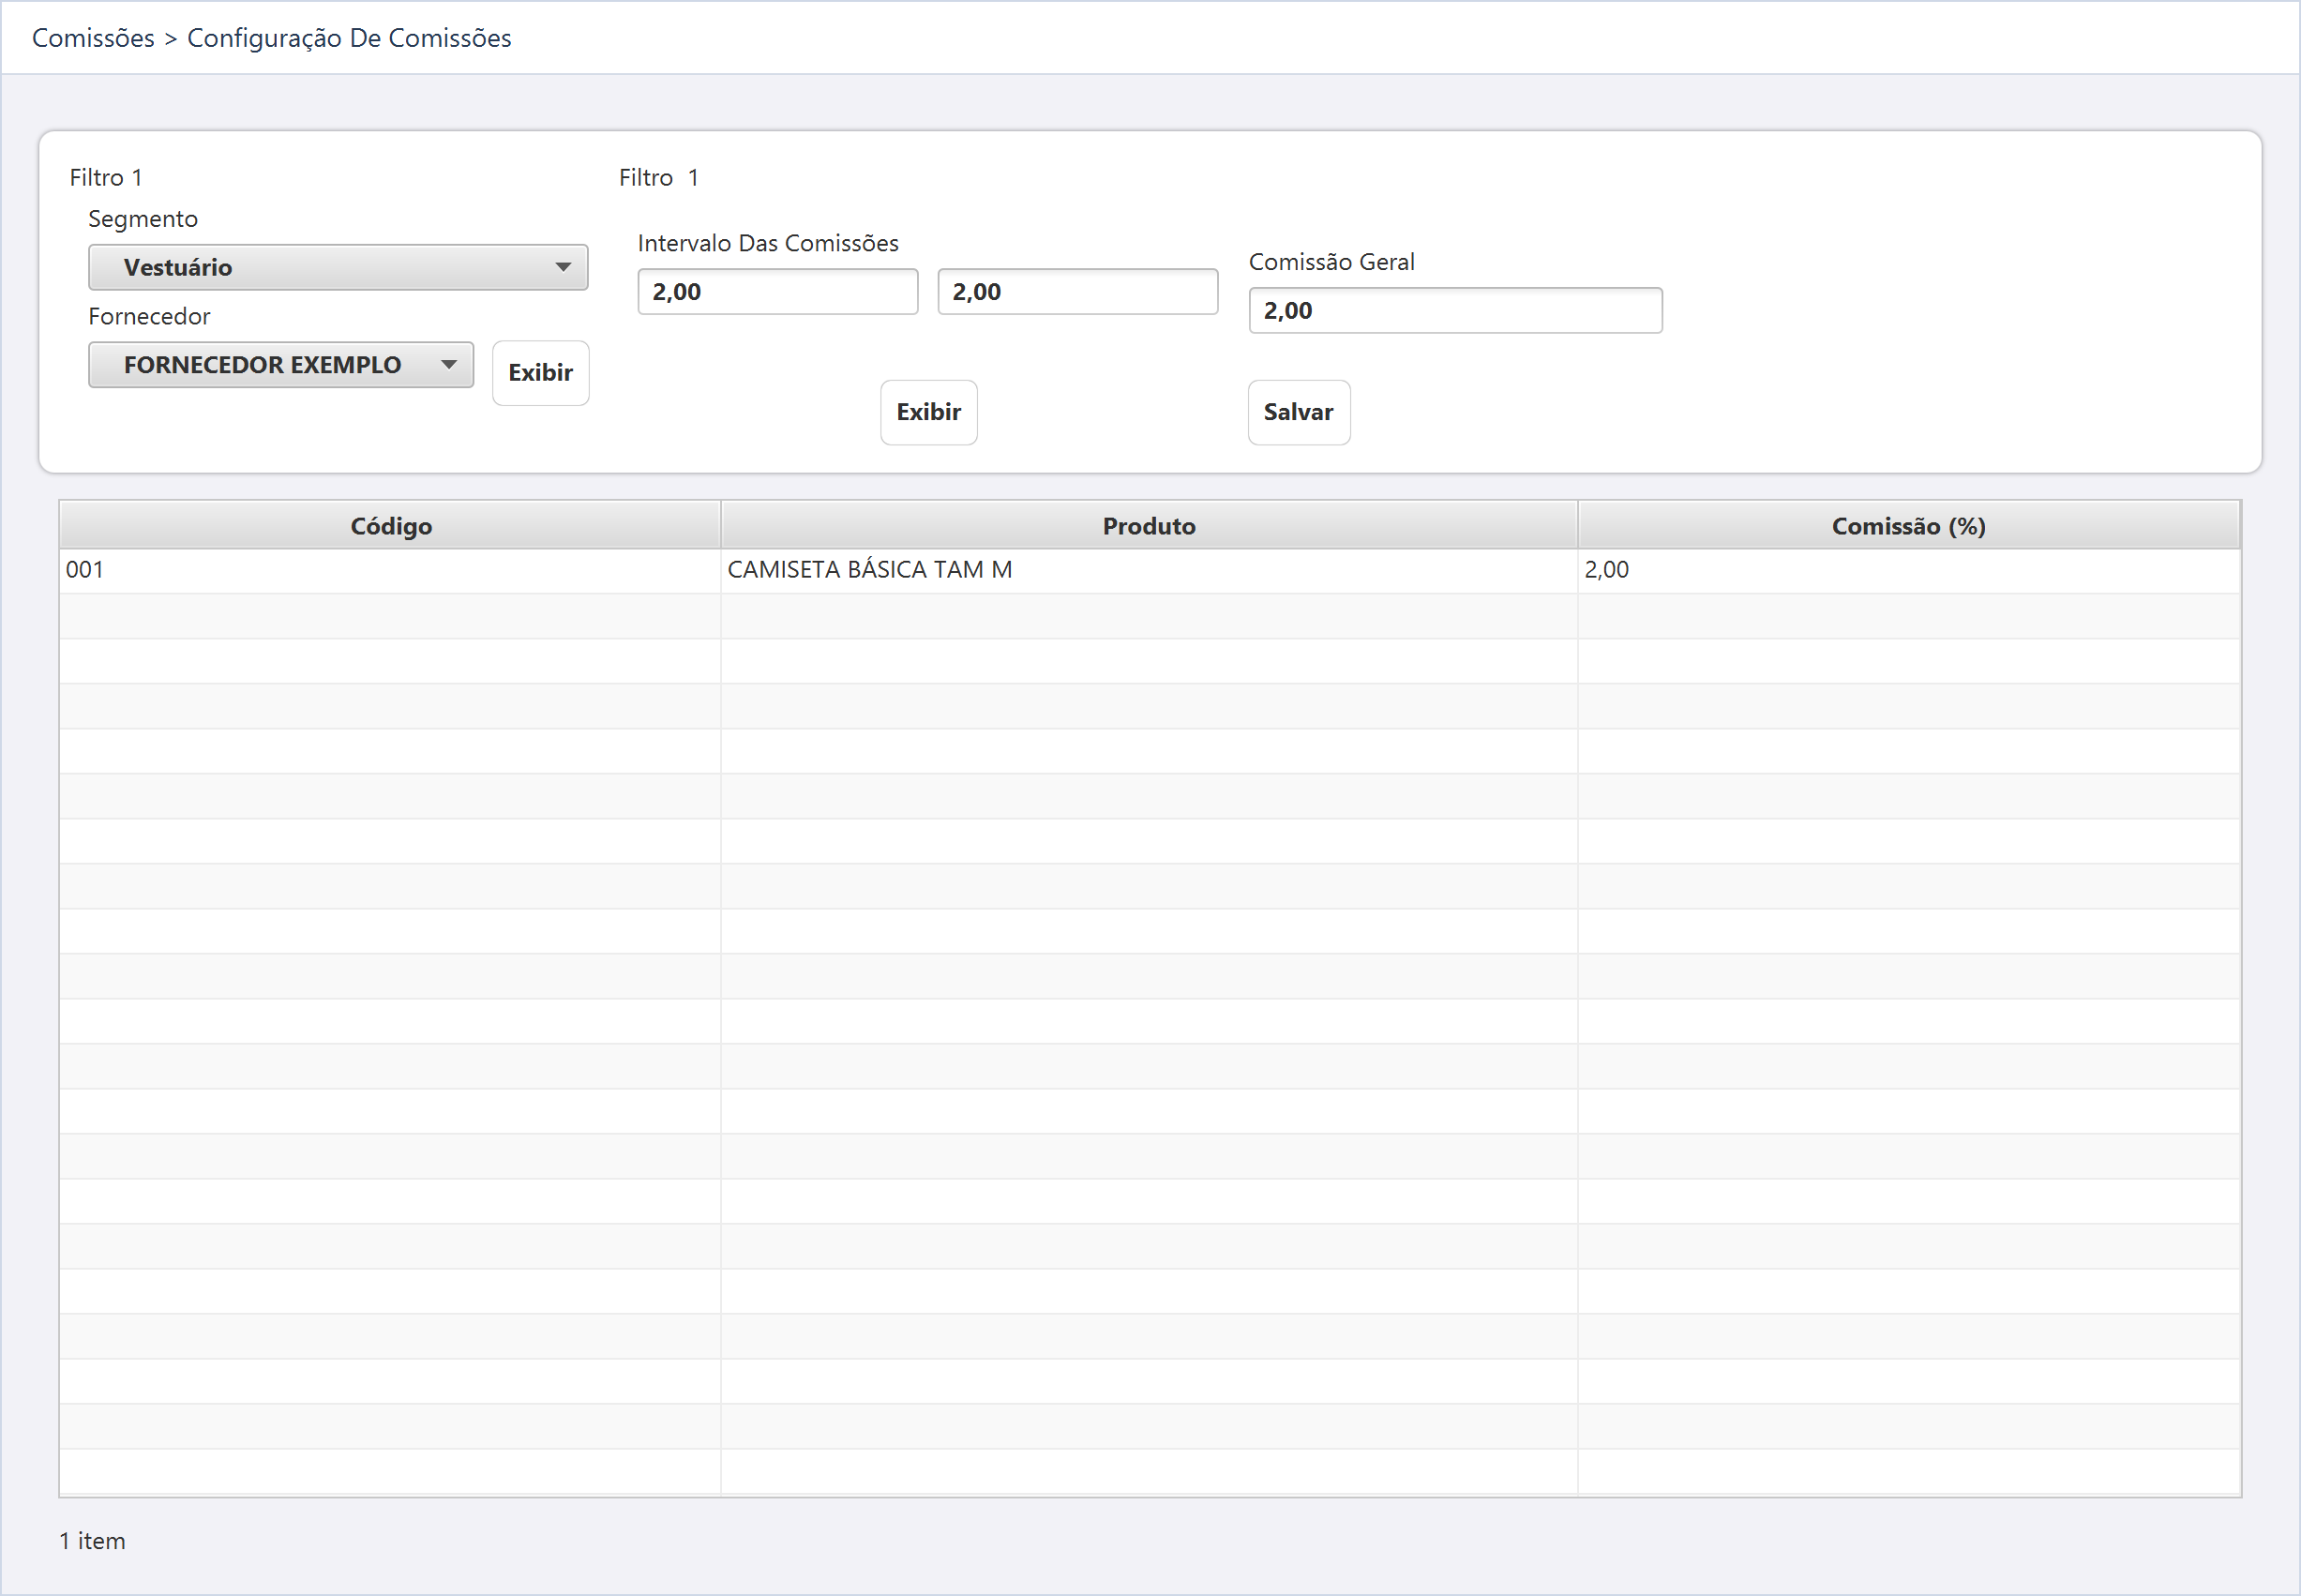Select the 2,00 commission cell in table
This screenshot has height=1596, width=2301.
click(1908, 570)
